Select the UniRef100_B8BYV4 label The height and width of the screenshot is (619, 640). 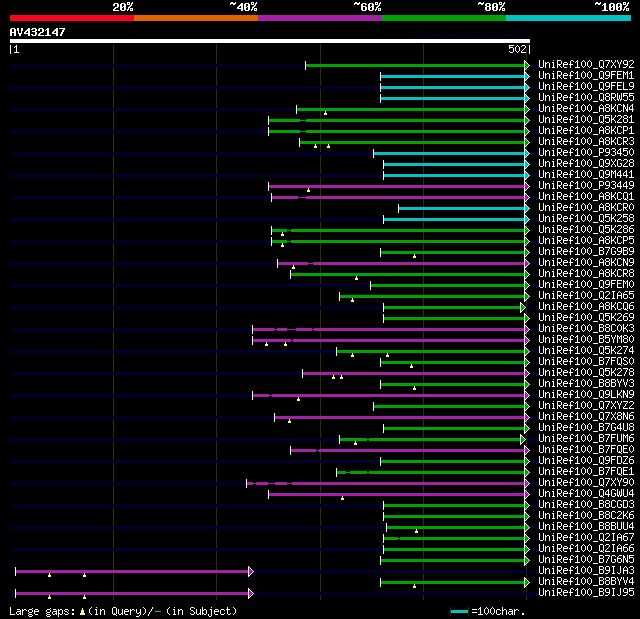586,582
